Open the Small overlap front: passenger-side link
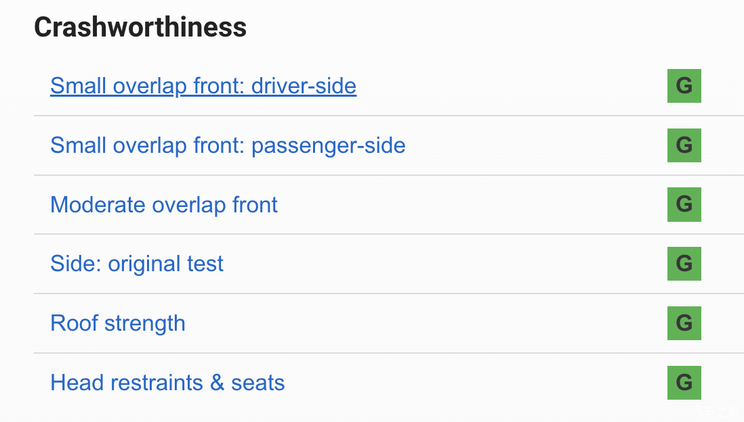The height and width of the screenshot is (422, 744). [x=227, y=146]
